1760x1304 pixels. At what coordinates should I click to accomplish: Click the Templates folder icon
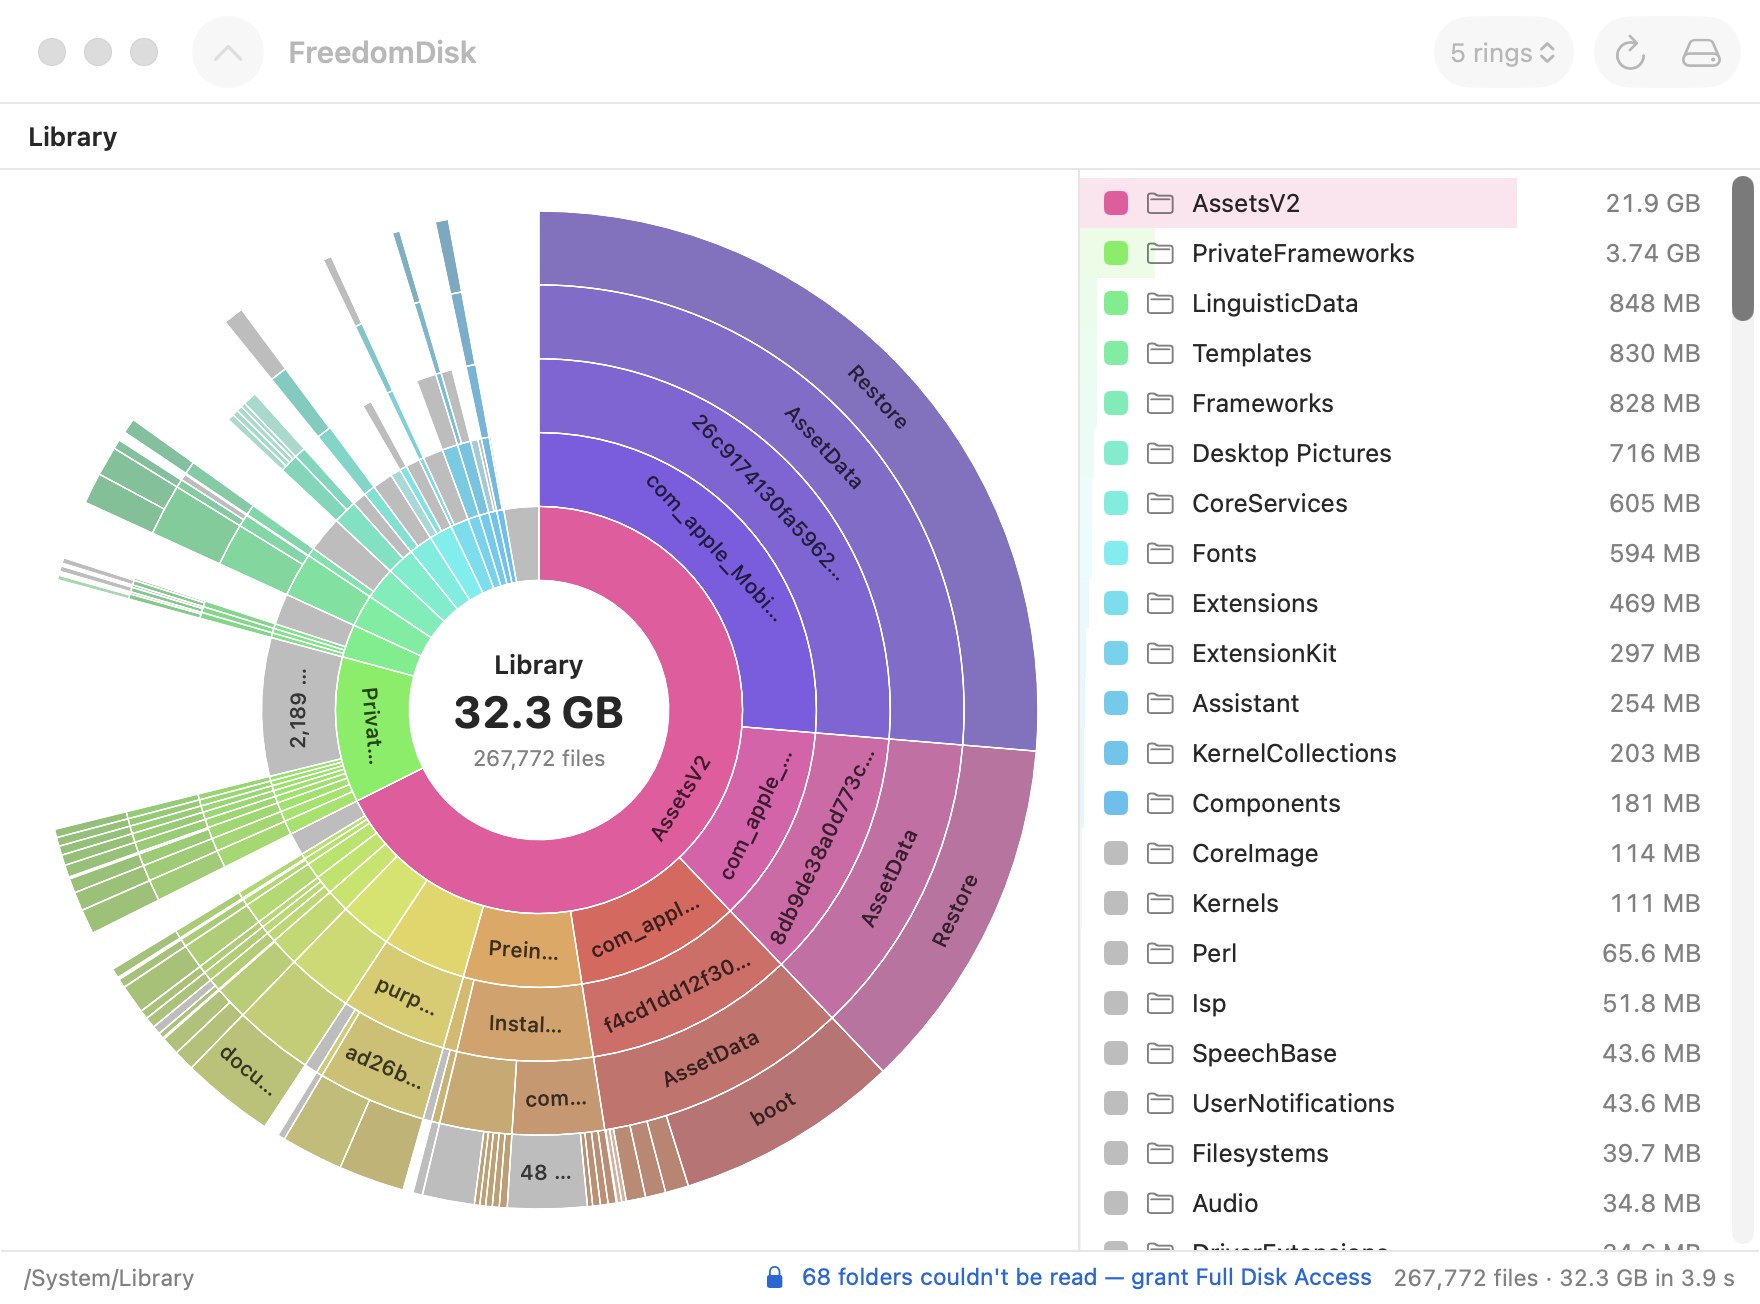(1160, 353)
